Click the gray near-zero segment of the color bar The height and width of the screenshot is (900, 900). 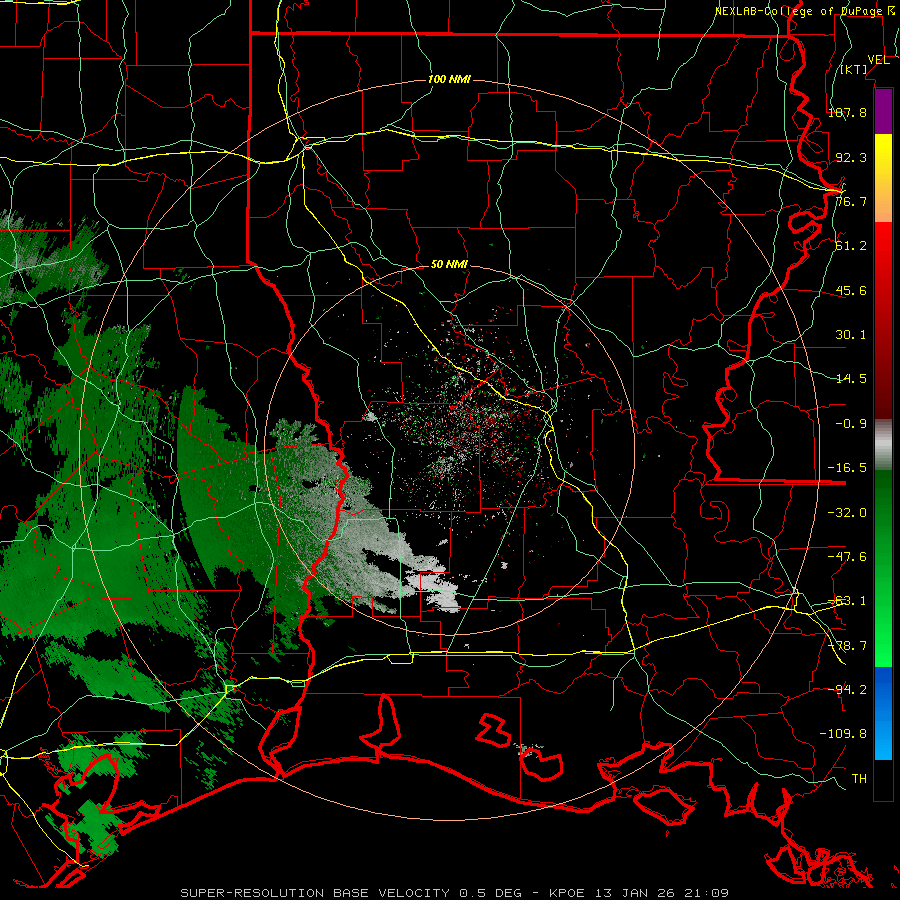pyautogui.click(x=883, y=445)
